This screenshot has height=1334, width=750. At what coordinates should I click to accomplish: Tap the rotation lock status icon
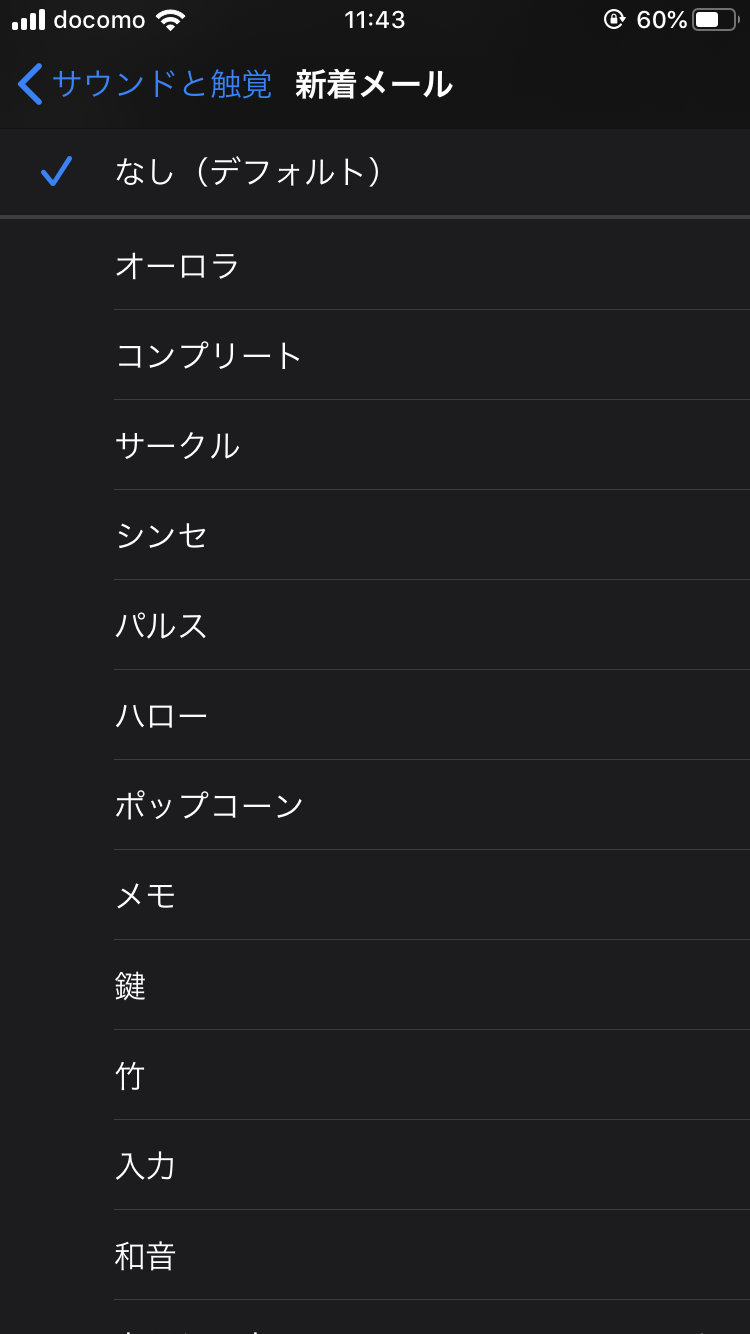pyautogui.click(x=614, y=20)
